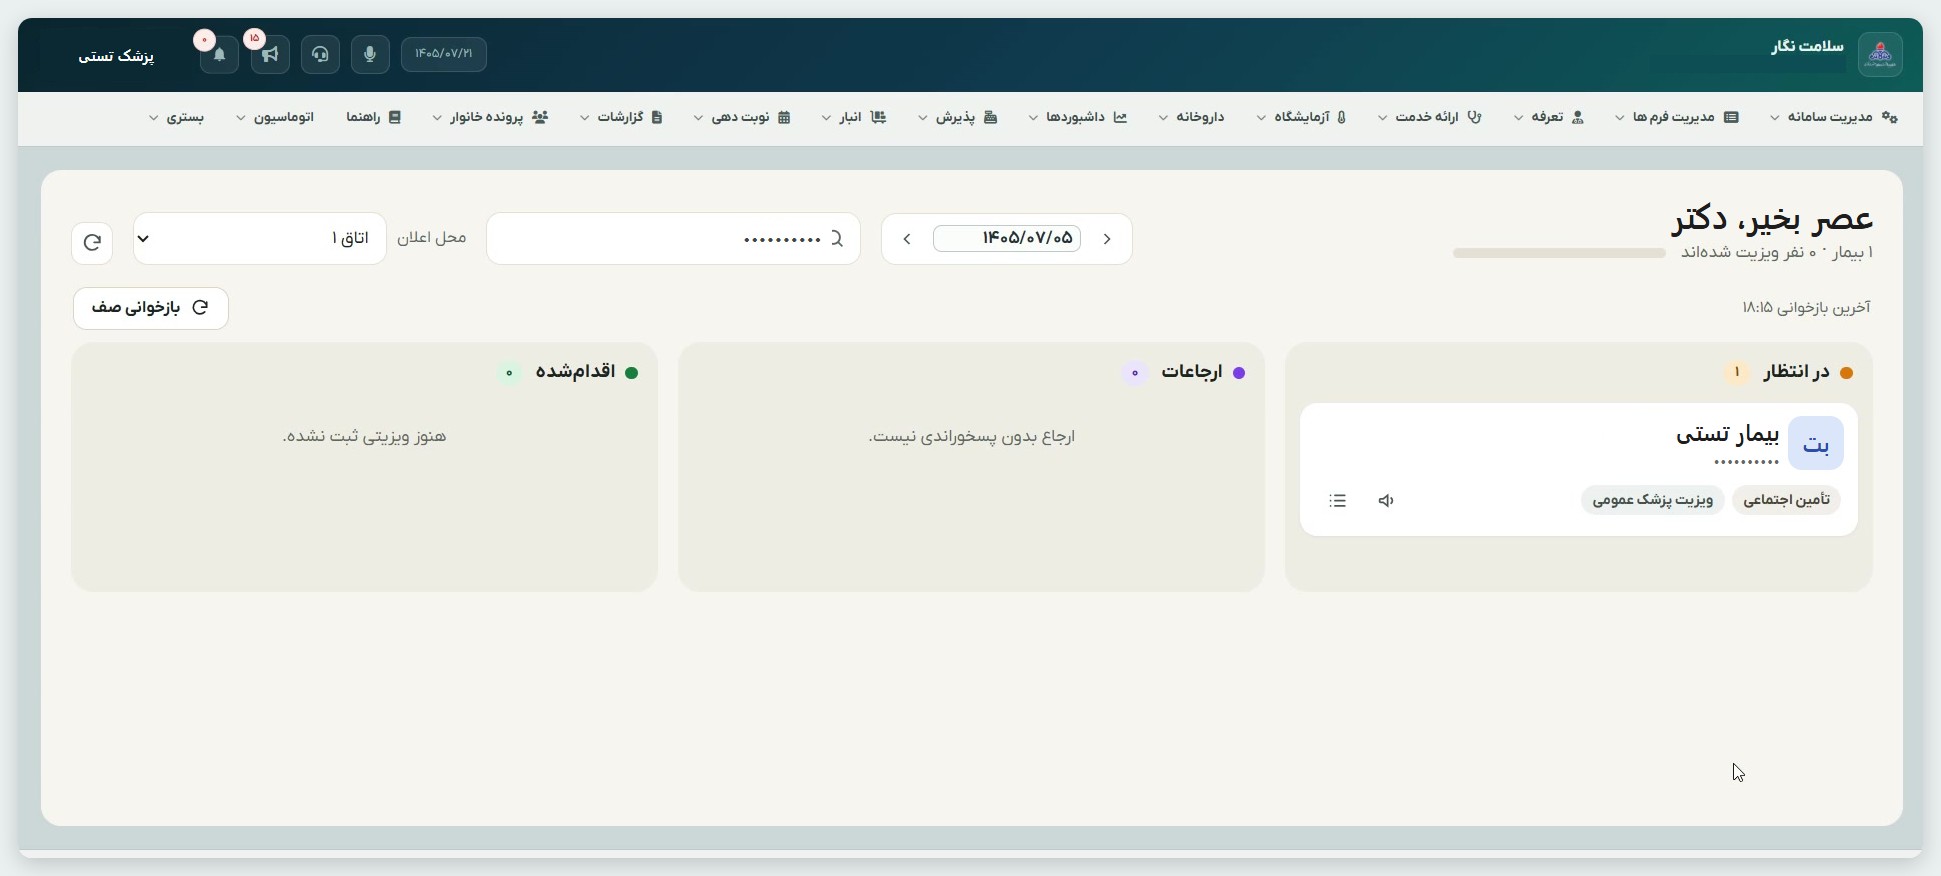The image size is (1941, 876).
Task: Click the اقدام‌شده column heading
Action: [x=575, y=372]
